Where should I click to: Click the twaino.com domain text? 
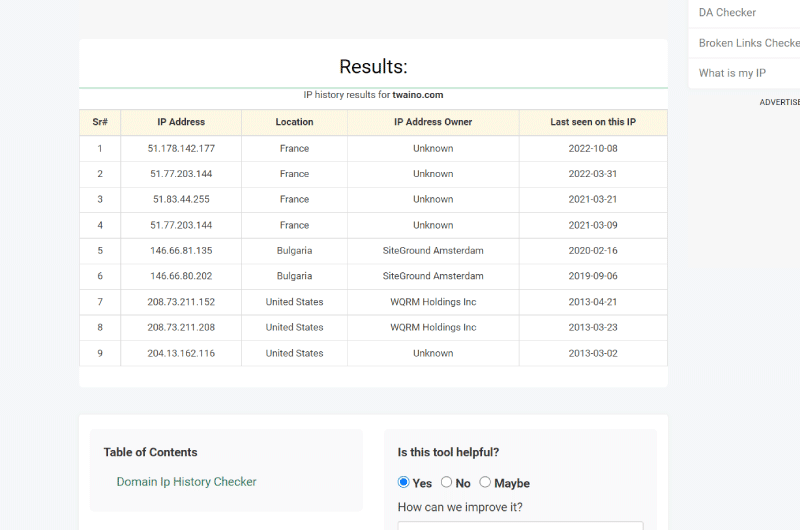pyautogui.click(x=418, y=95)
